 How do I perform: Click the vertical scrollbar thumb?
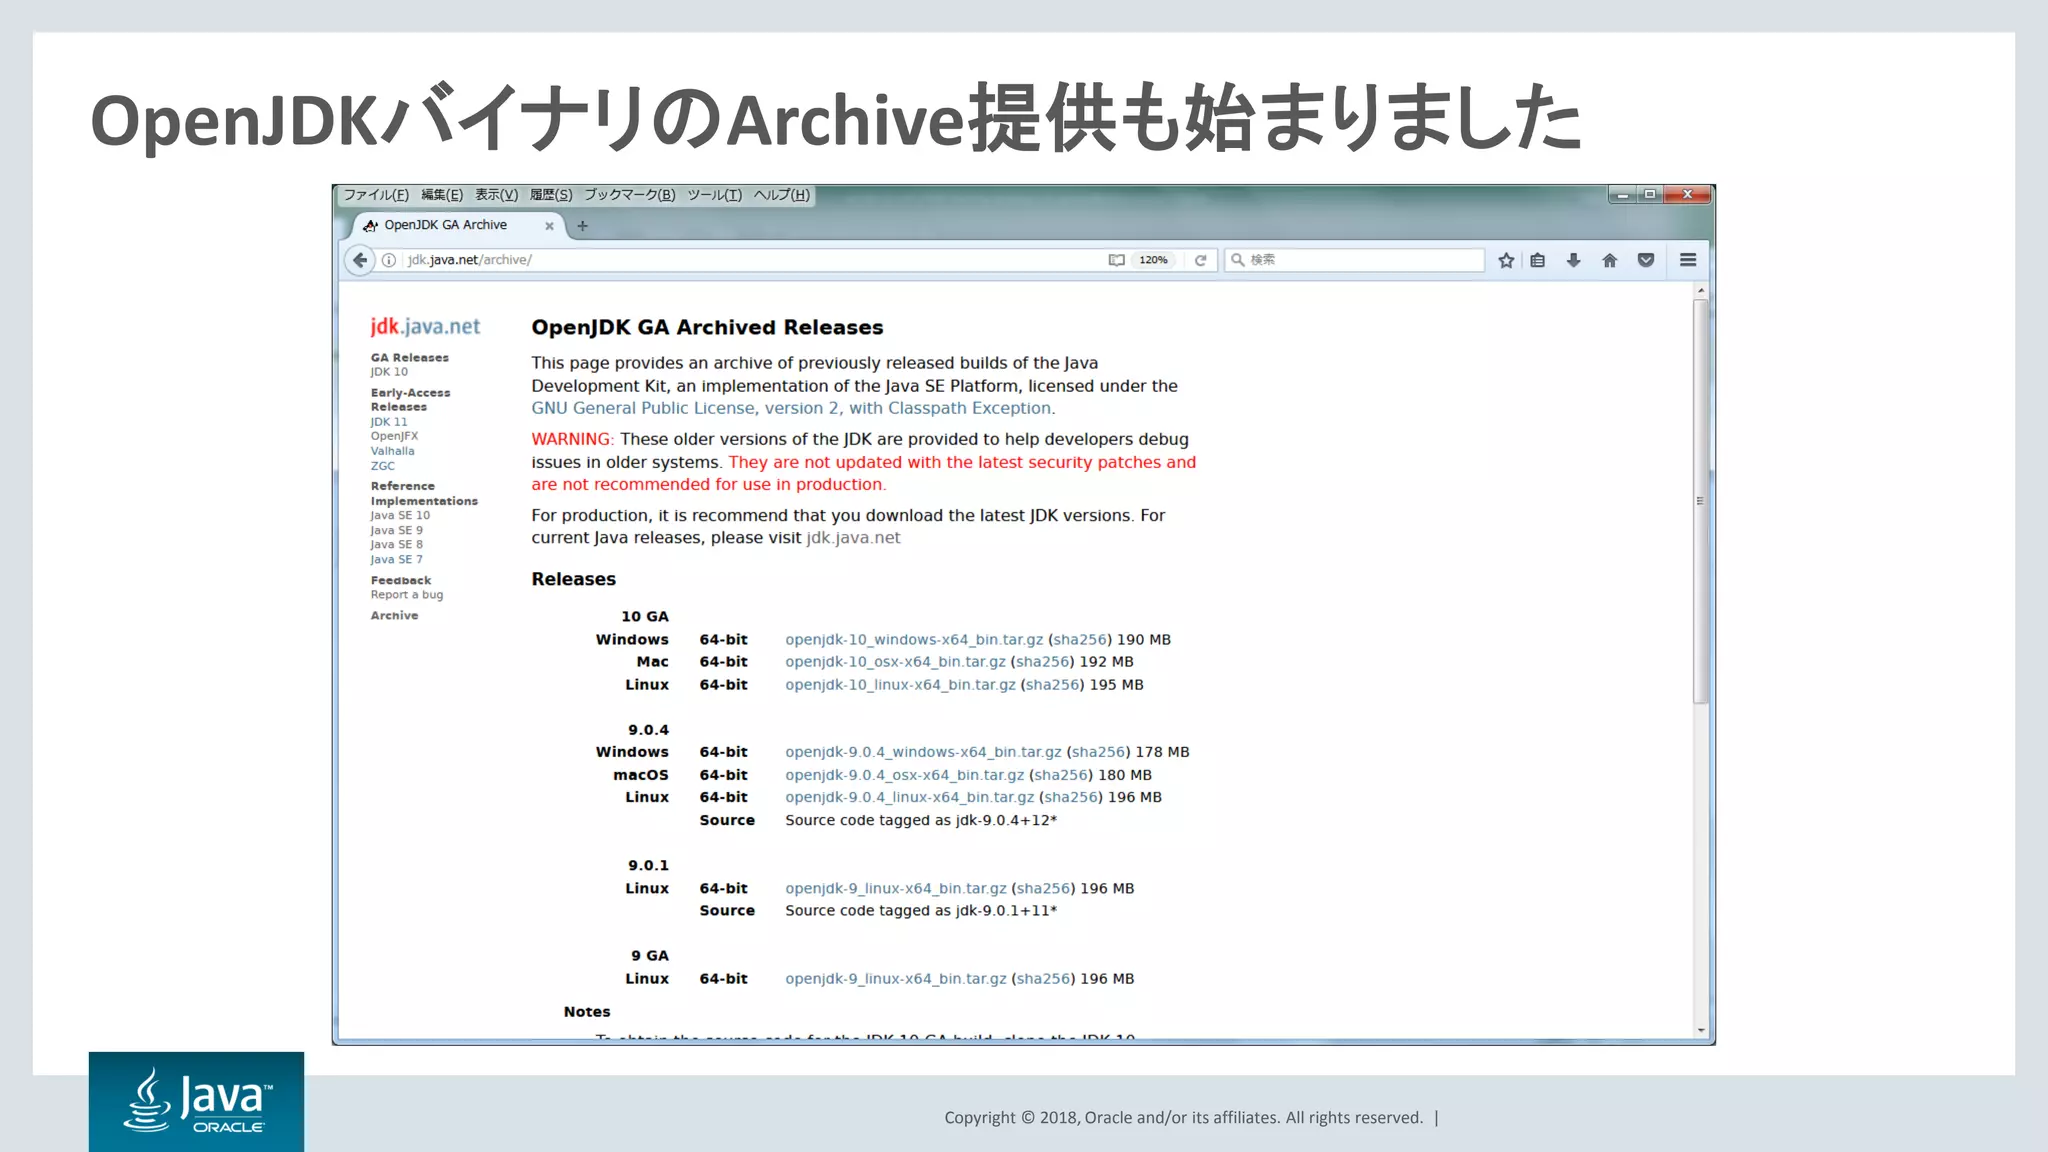[x=1701, y=501]
